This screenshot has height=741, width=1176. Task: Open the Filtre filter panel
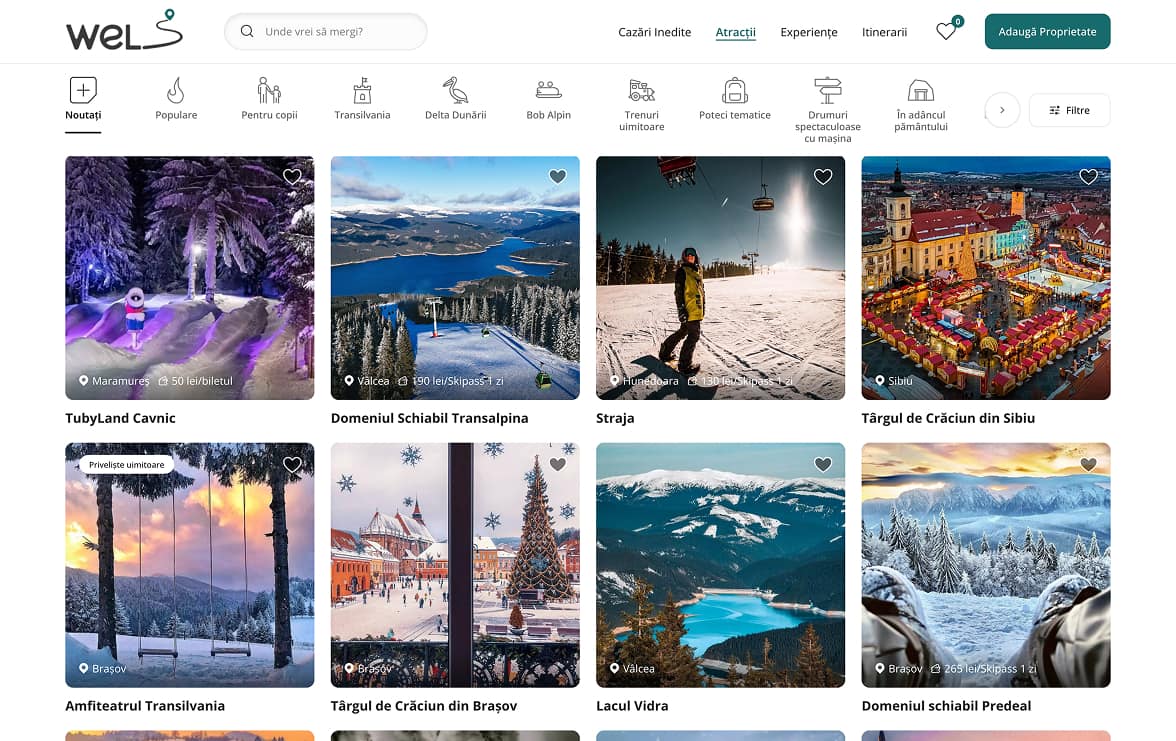pos(1069,110)
